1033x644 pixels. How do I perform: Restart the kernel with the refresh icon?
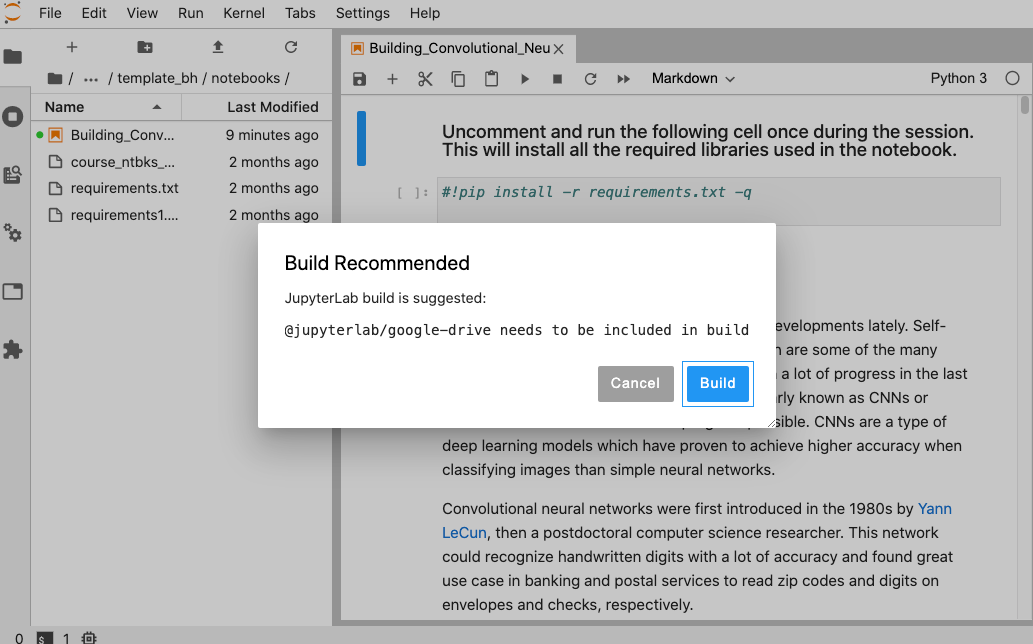point(591,78)
